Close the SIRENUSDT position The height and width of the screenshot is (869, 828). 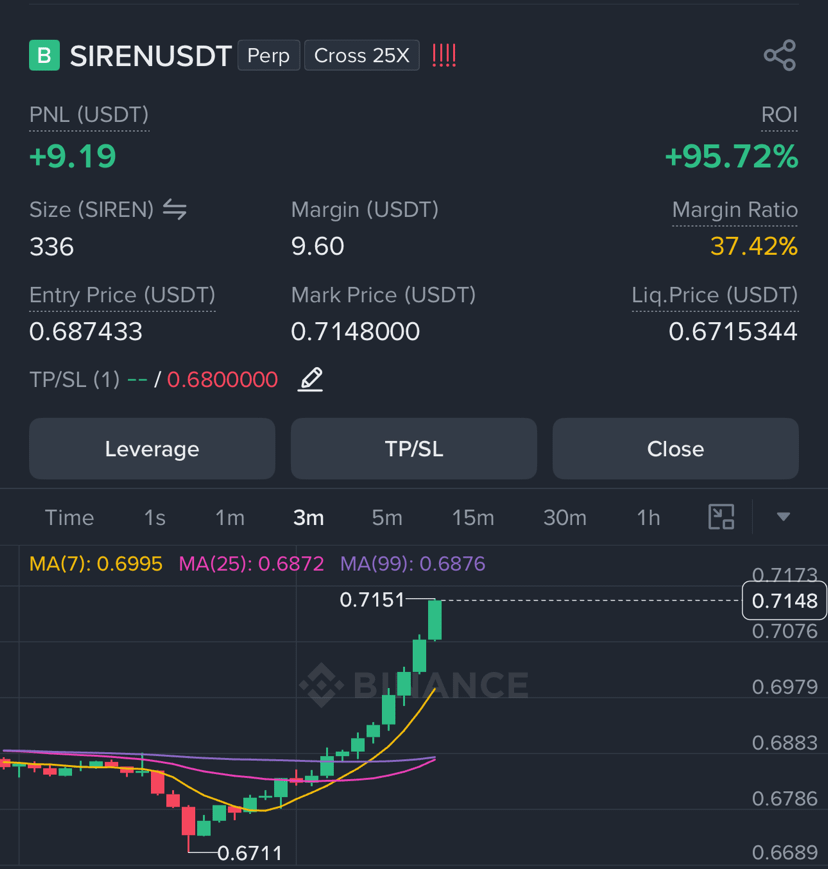click(676, 449)
